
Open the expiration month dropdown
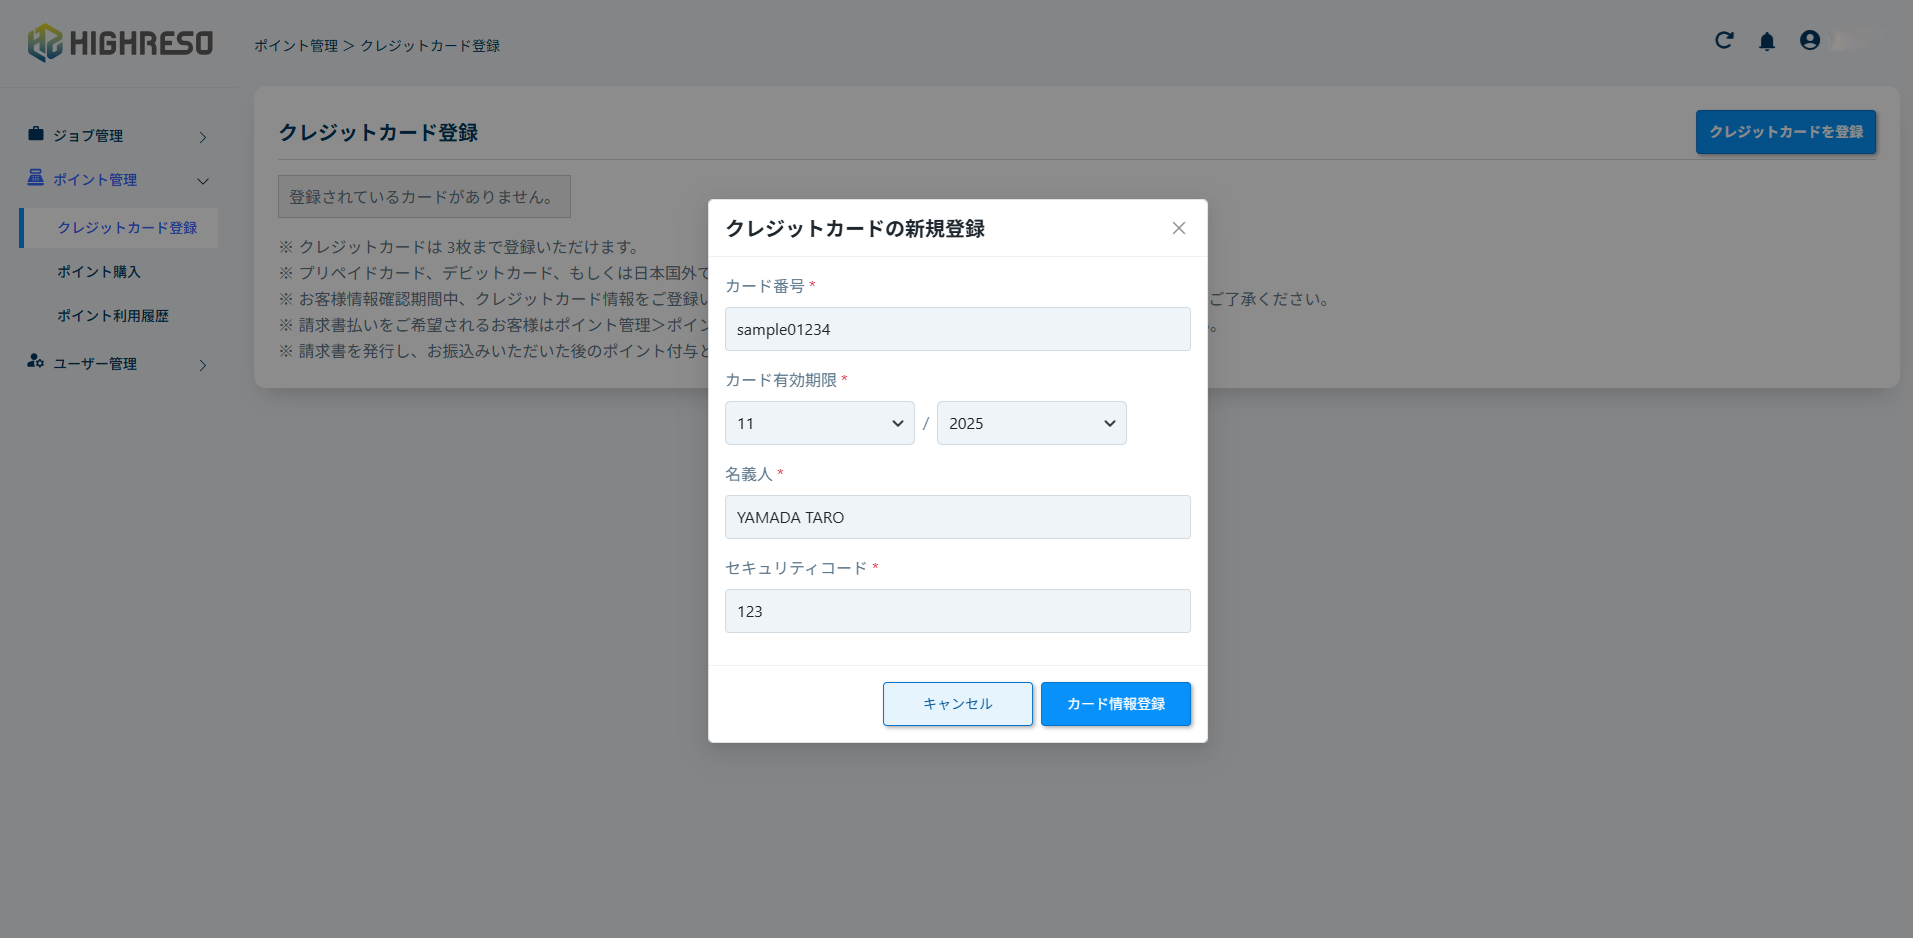819,423
